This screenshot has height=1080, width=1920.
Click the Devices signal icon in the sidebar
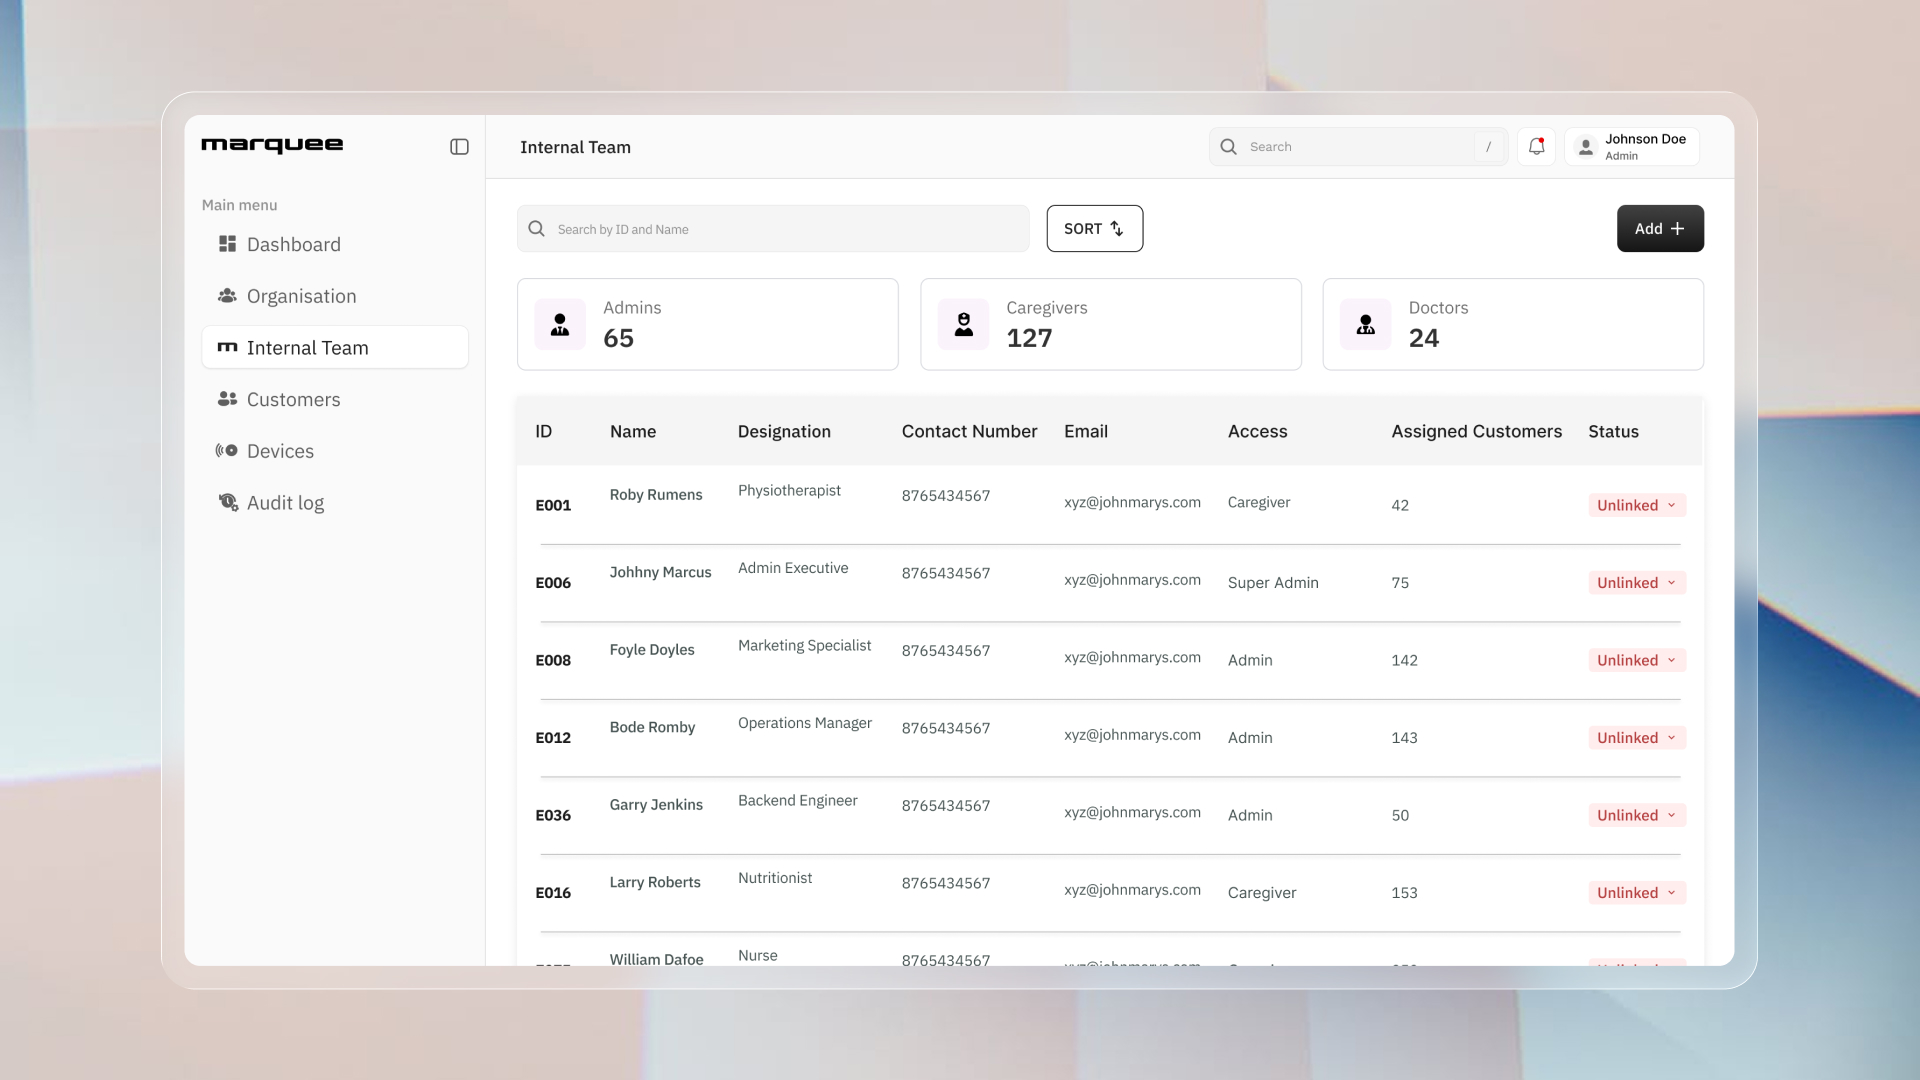227,451
